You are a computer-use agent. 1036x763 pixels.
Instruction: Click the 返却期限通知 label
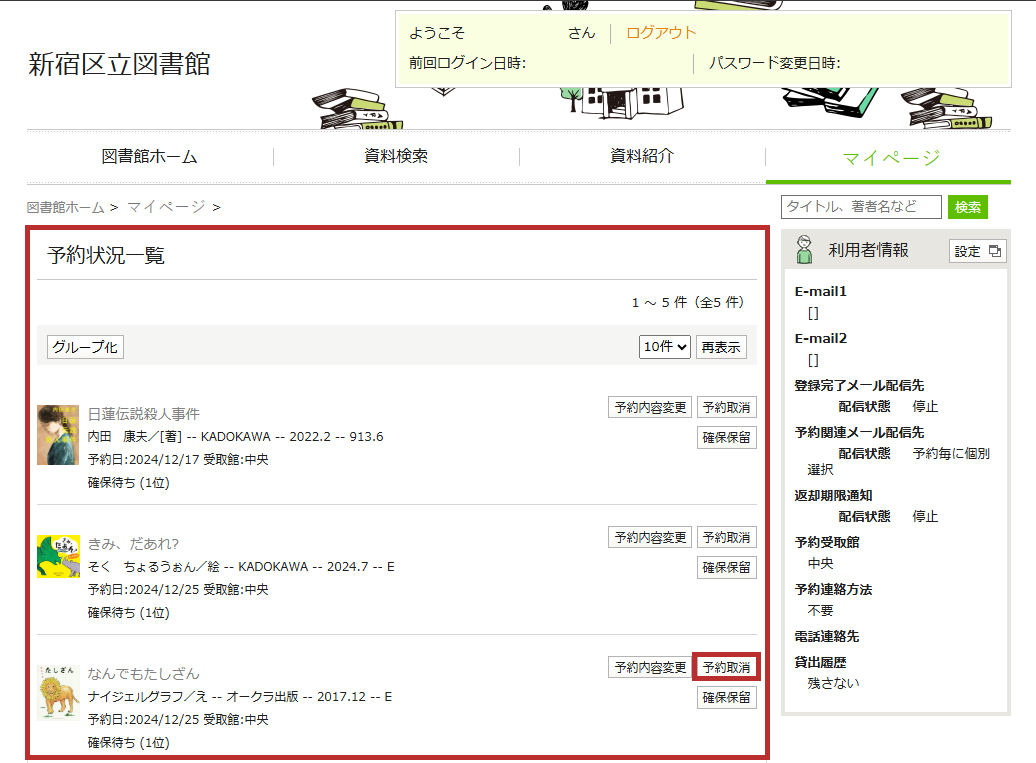[x=833, y=495]
